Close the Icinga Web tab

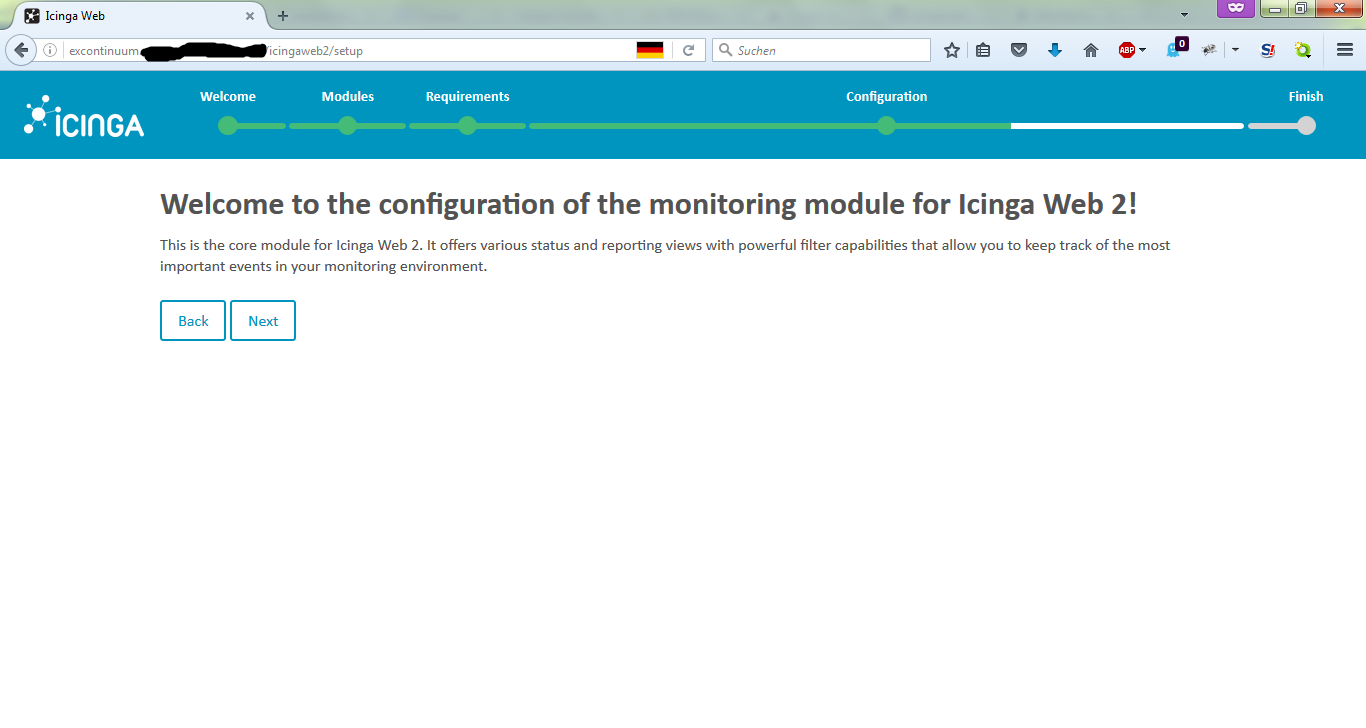click(x=250, y=16)
